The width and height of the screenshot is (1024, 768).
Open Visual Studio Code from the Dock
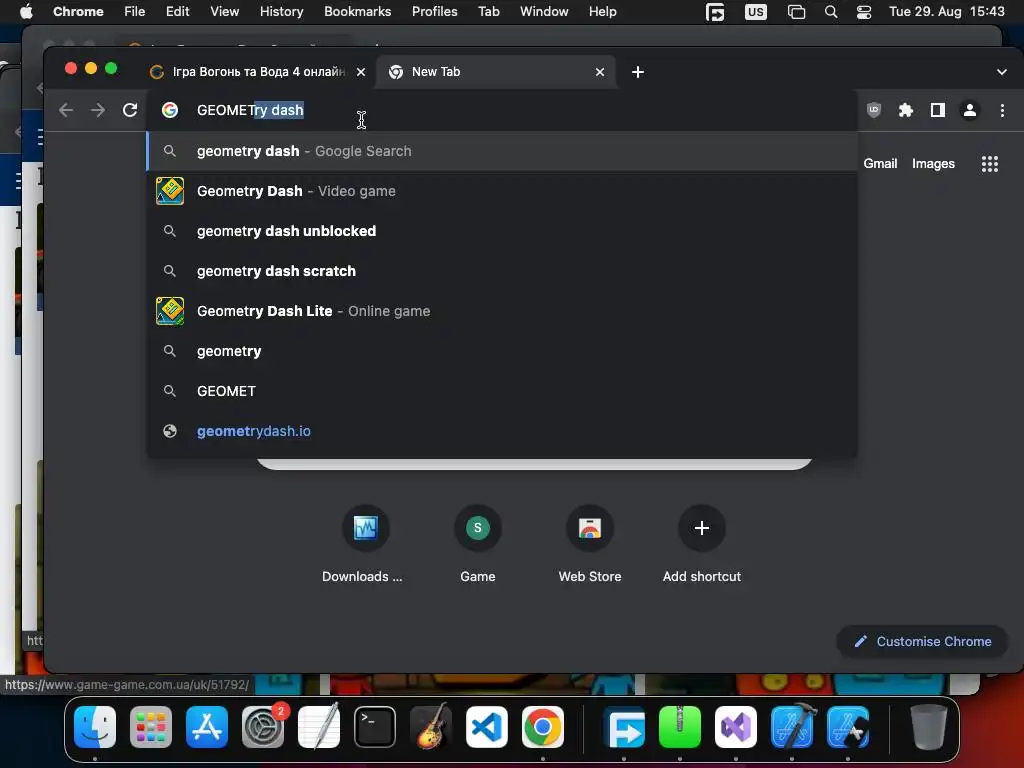(x=487, y=727)
